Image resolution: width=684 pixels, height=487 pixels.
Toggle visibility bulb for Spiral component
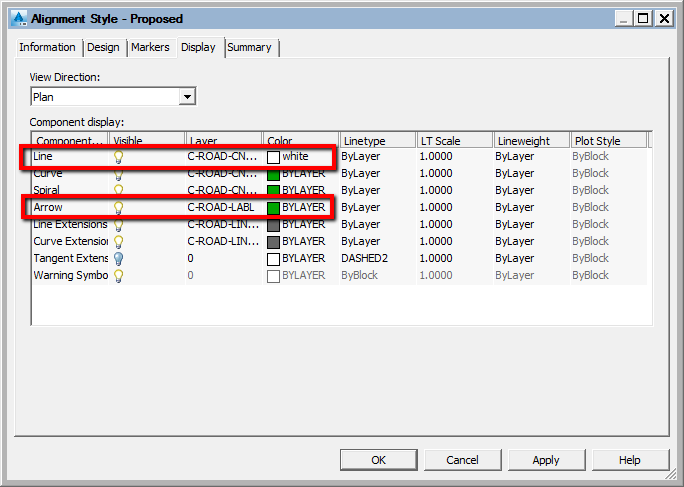click(118, 190)
